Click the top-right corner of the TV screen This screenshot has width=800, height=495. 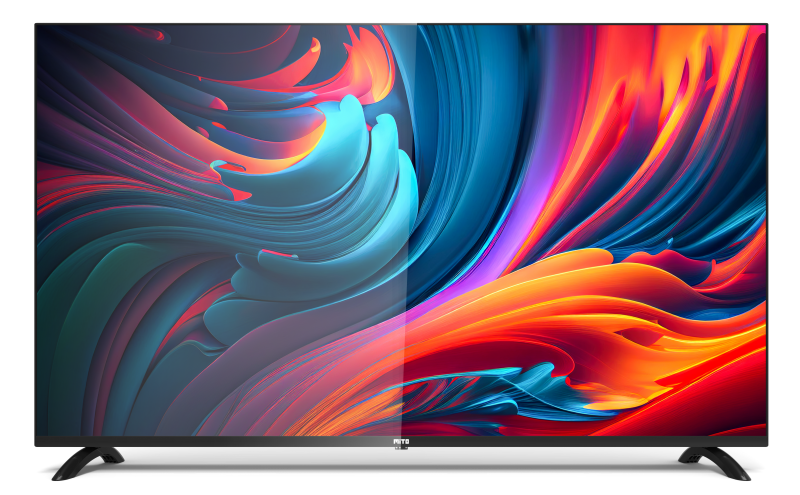point(764,27)
